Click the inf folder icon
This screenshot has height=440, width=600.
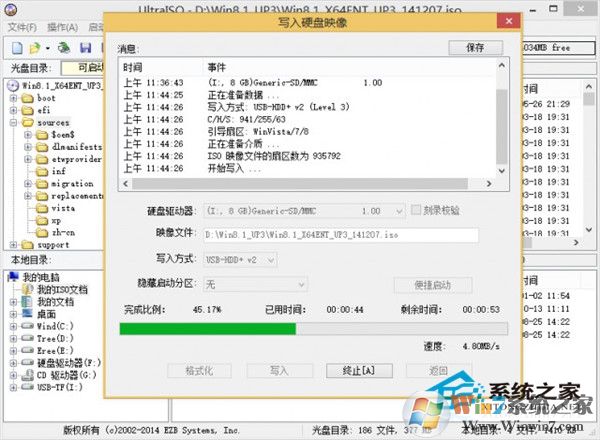tap(42, 172)
